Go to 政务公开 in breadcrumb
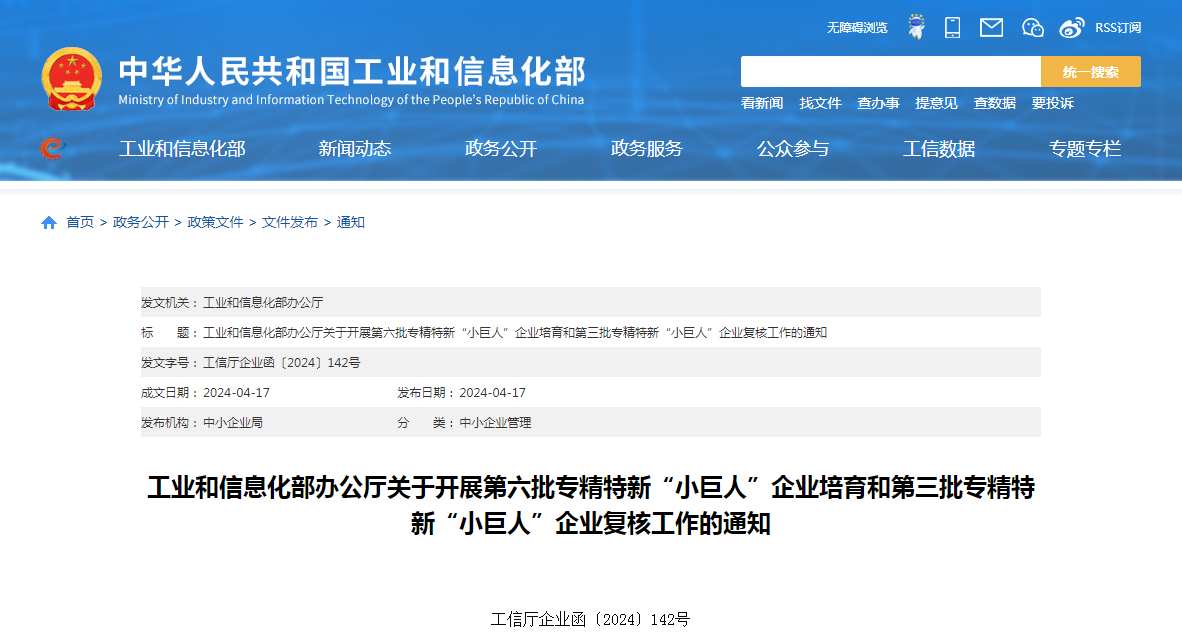 pos(141,222)
